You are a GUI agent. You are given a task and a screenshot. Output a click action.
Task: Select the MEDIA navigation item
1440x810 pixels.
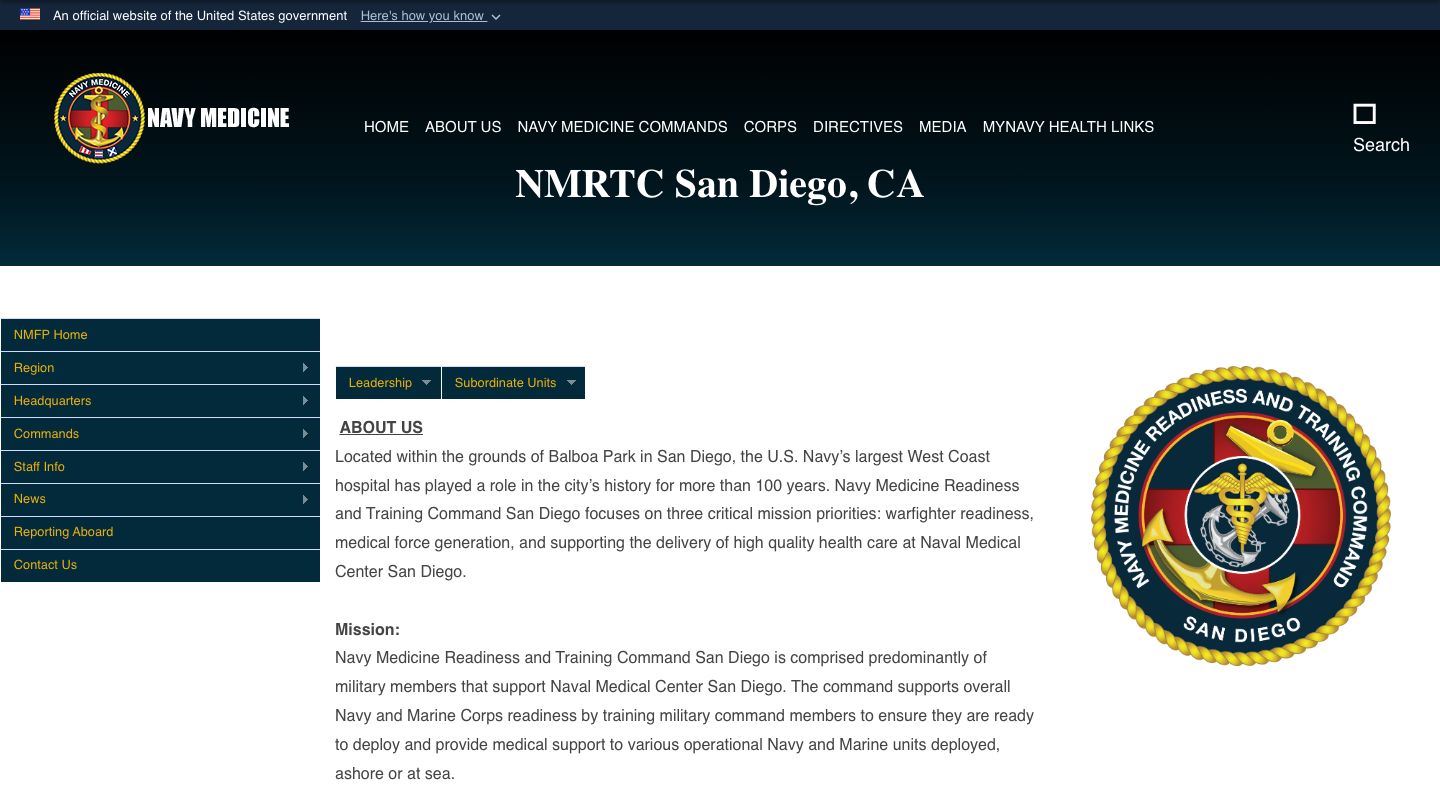(942, 127)
